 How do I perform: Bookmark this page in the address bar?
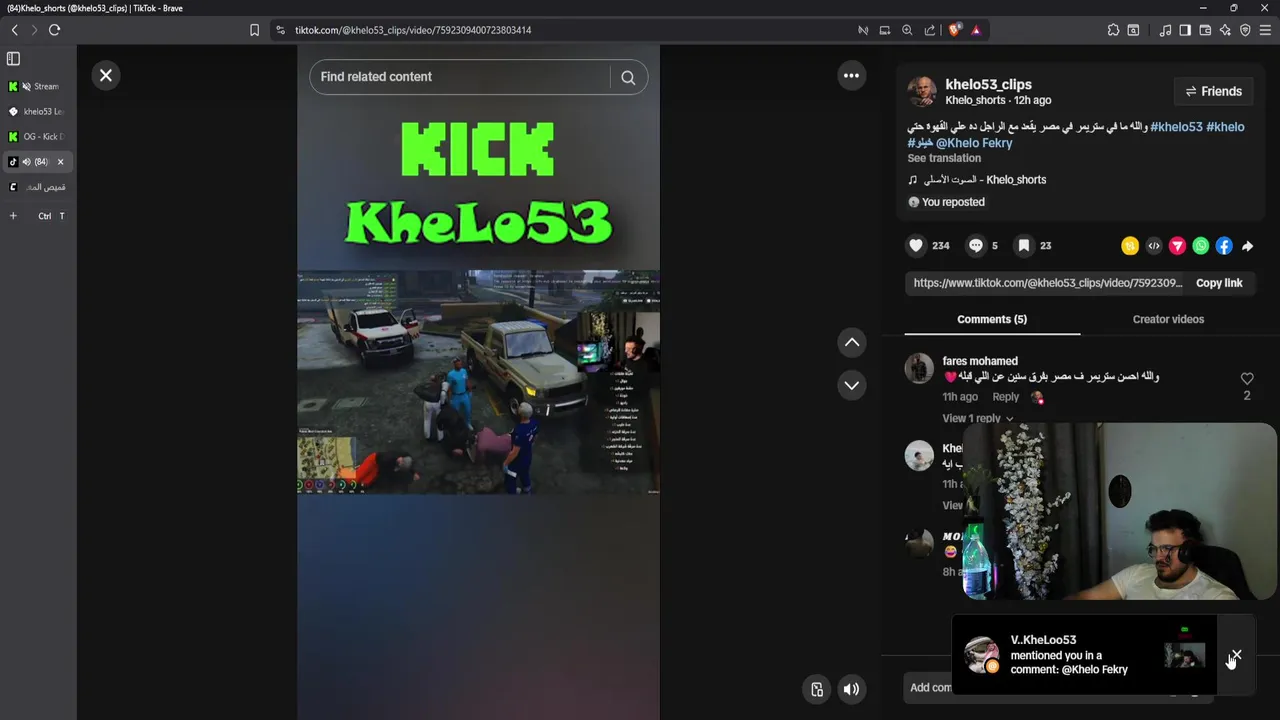254,30
